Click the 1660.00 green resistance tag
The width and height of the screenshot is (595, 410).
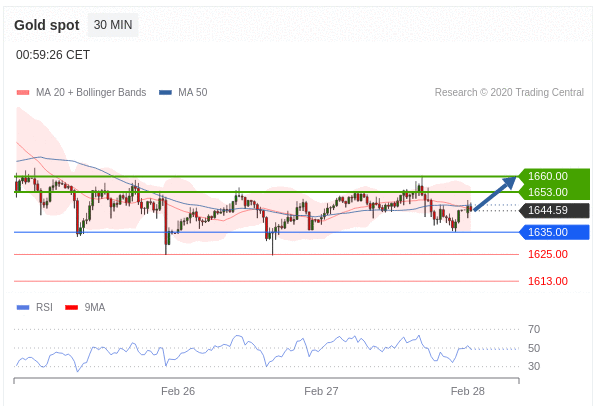(554, 176)
